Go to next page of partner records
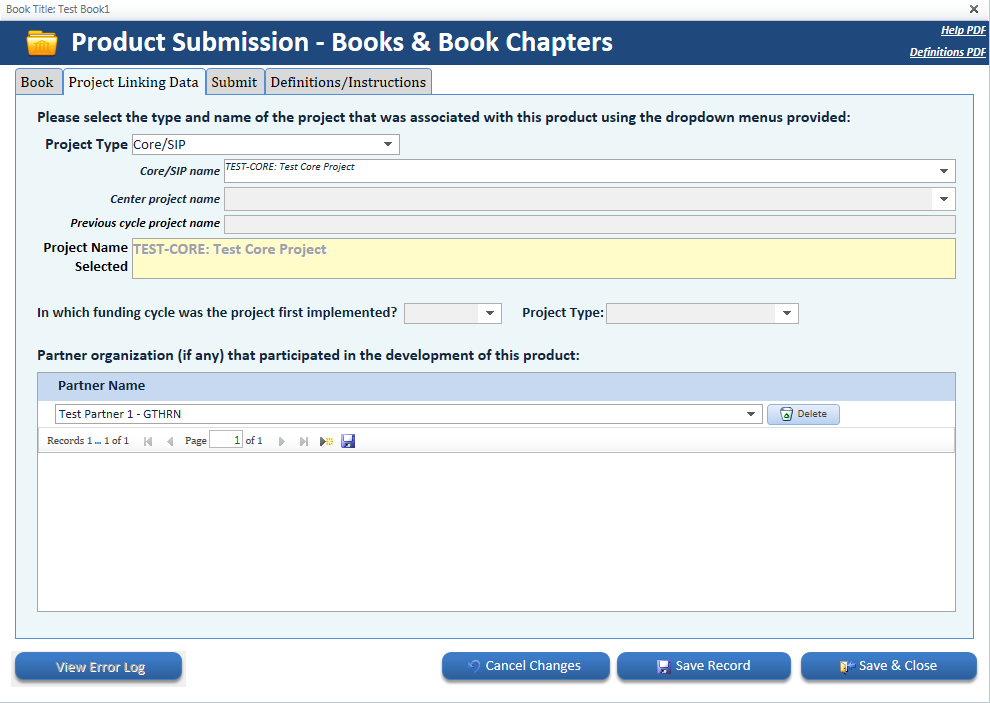 click(x=282, y=441)
